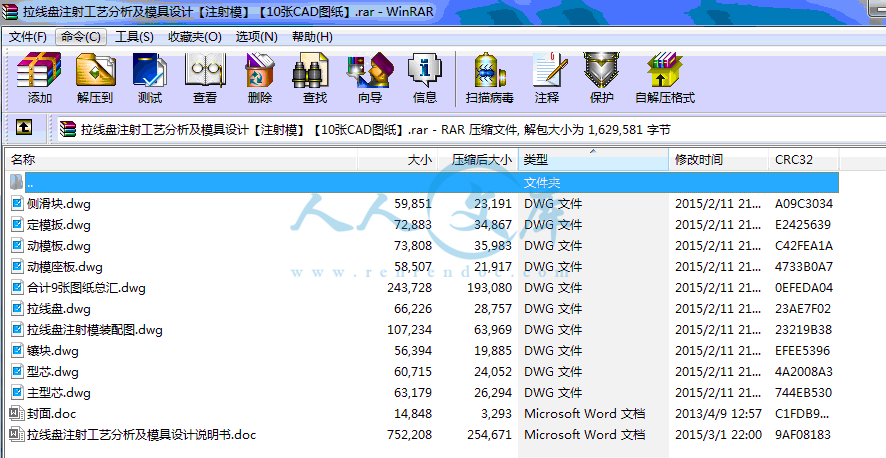Select the file 合计9张图纸总汇.dwg
886x458 pixels.
point(86,288)
